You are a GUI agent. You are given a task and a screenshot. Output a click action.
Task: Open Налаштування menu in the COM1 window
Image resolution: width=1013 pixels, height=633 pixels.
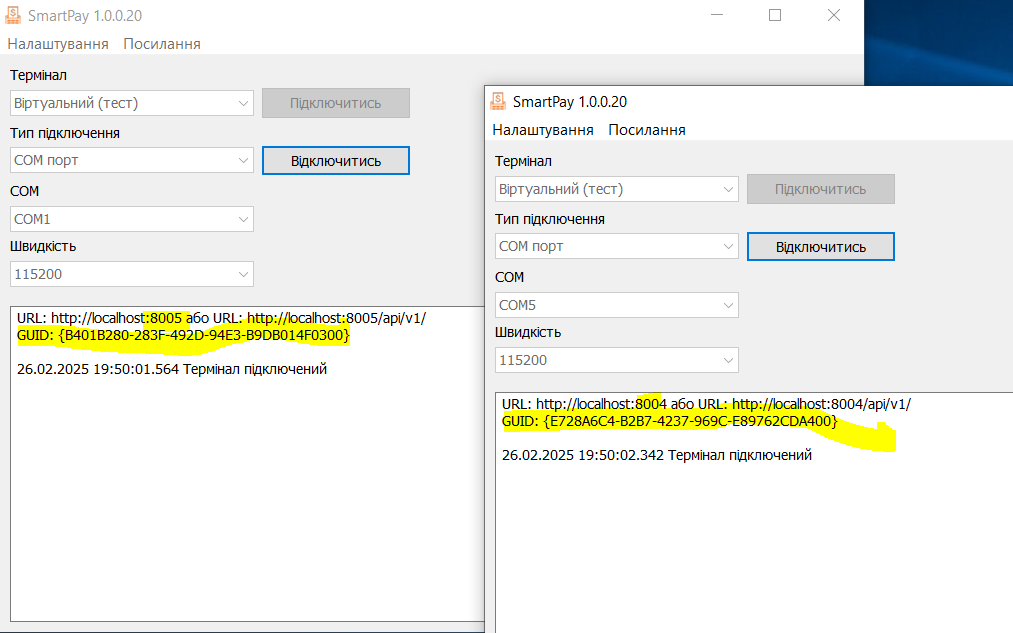pyautogui.click(x=58, y=44)
